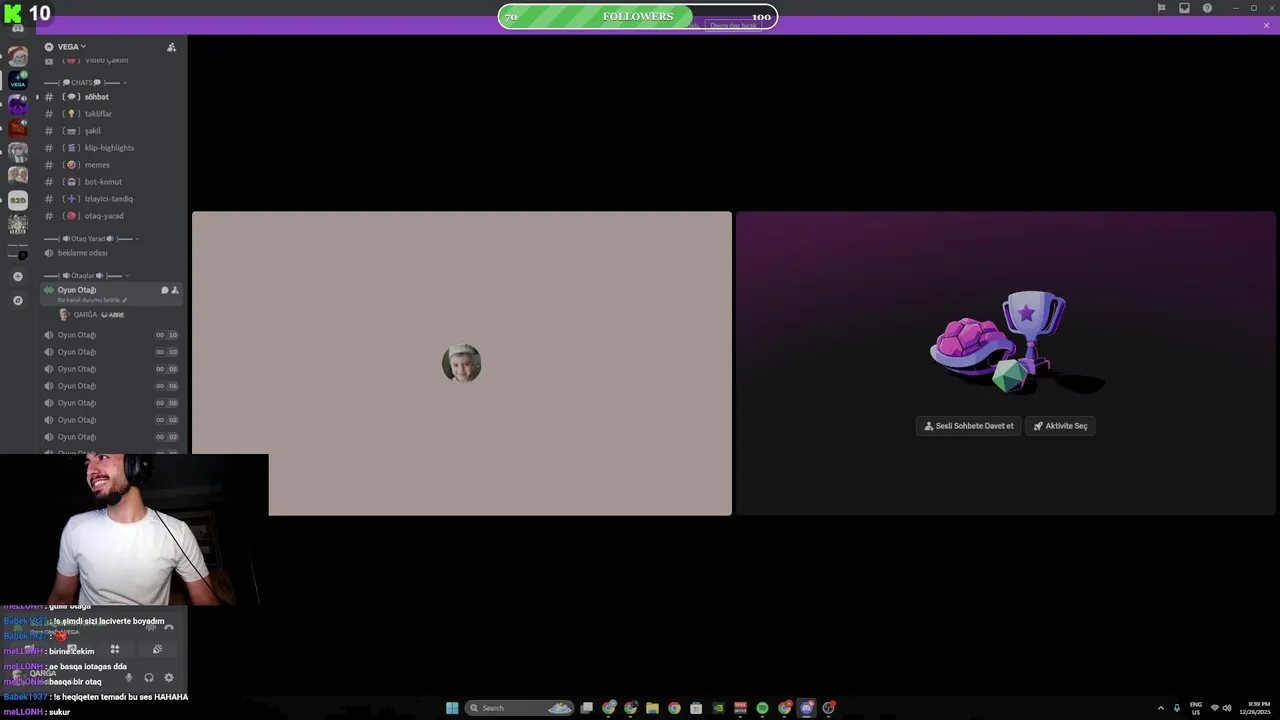Click the Windows Start button

click(452, 708)
